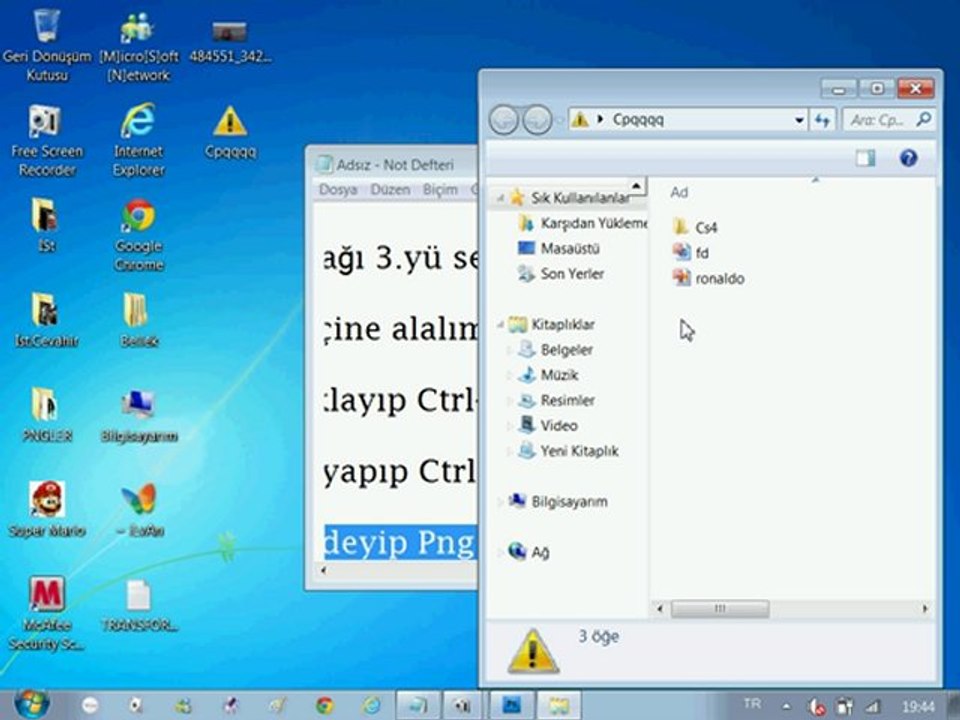This screenshot has width=960, height=720.
Task: Select the ronaldo file in the file list
Action: click(708, 279)
